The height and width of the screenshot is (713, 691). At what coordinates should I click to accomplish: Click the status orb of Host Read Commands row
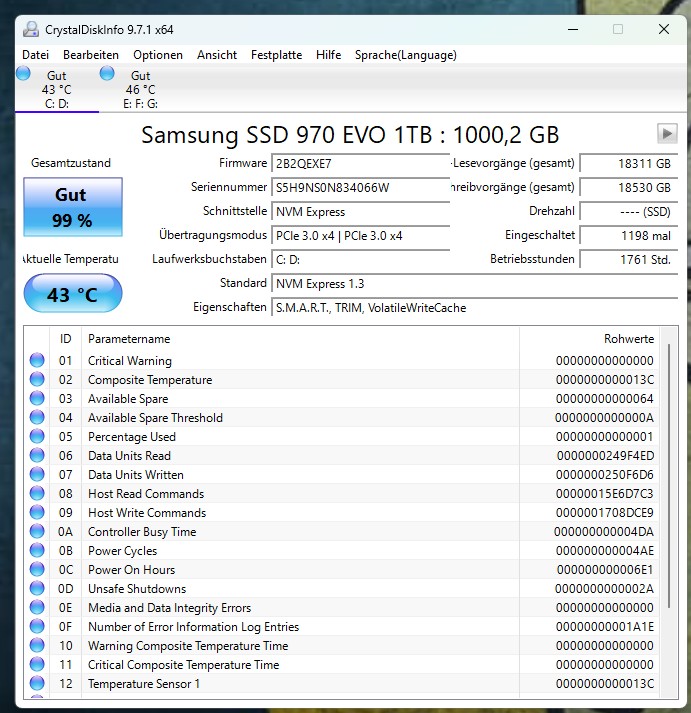37,493
